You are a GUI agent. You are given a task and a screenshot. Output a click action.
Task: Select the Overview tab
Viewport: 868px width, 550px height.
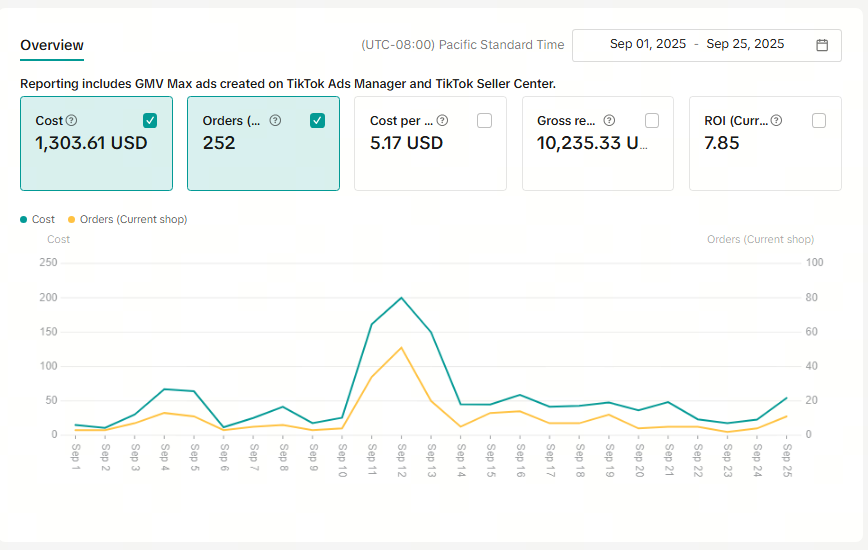click(x=52, y=45)
